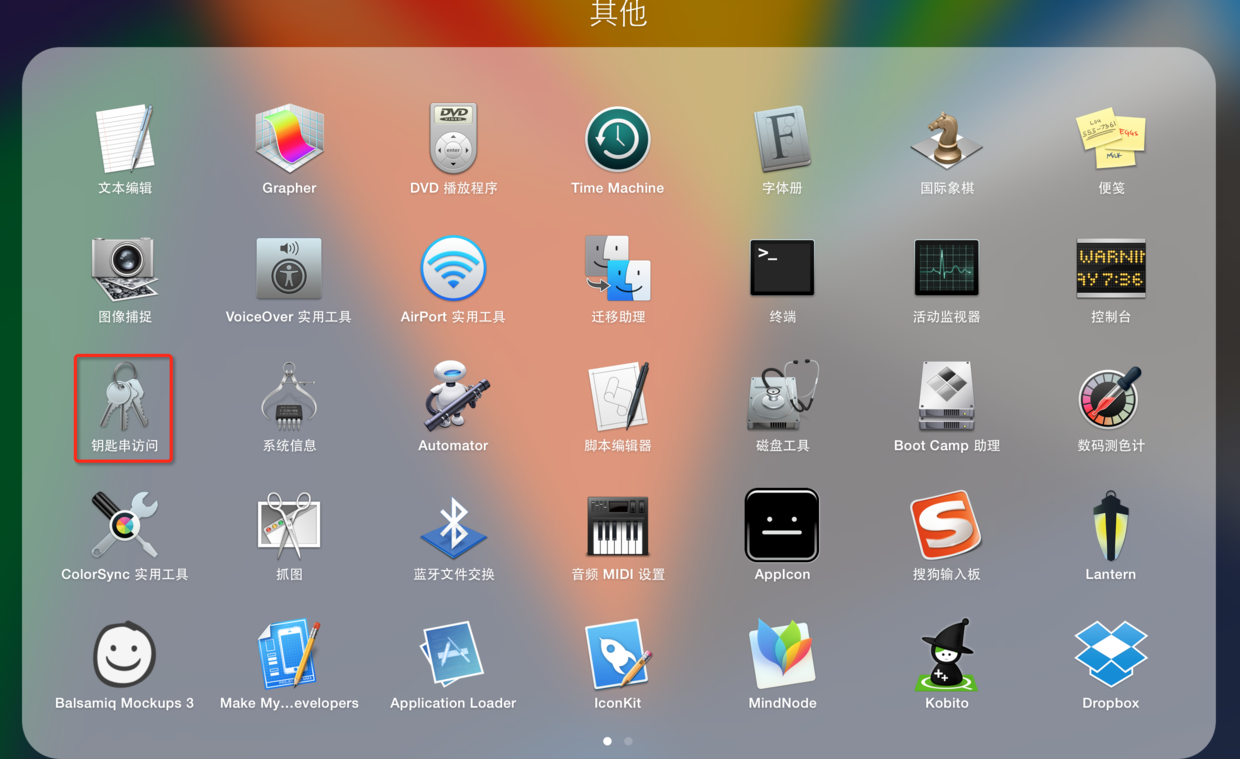This screenshot has width=1240, height=759.
Task: Launch 脚本编辑器 (Script Editor)
Action: (x=617, y=398)
